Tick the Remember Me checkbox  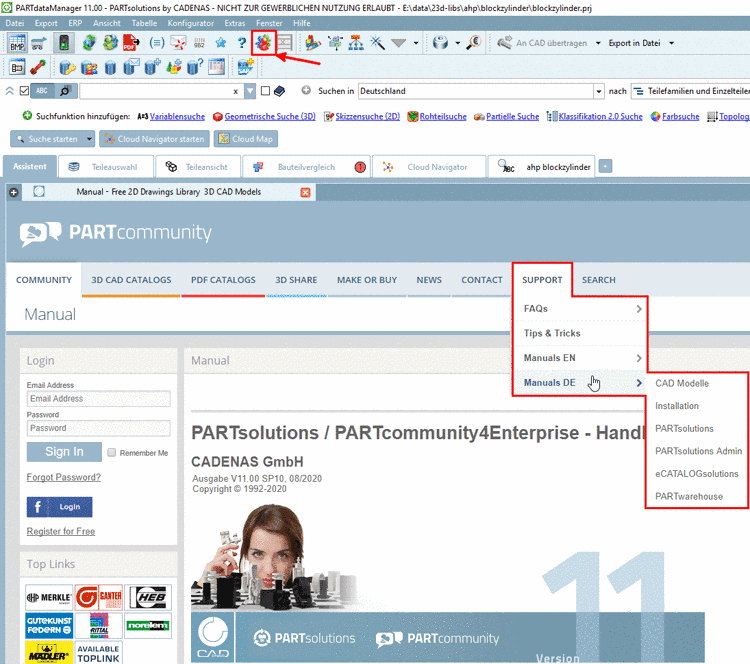point(111,453)
